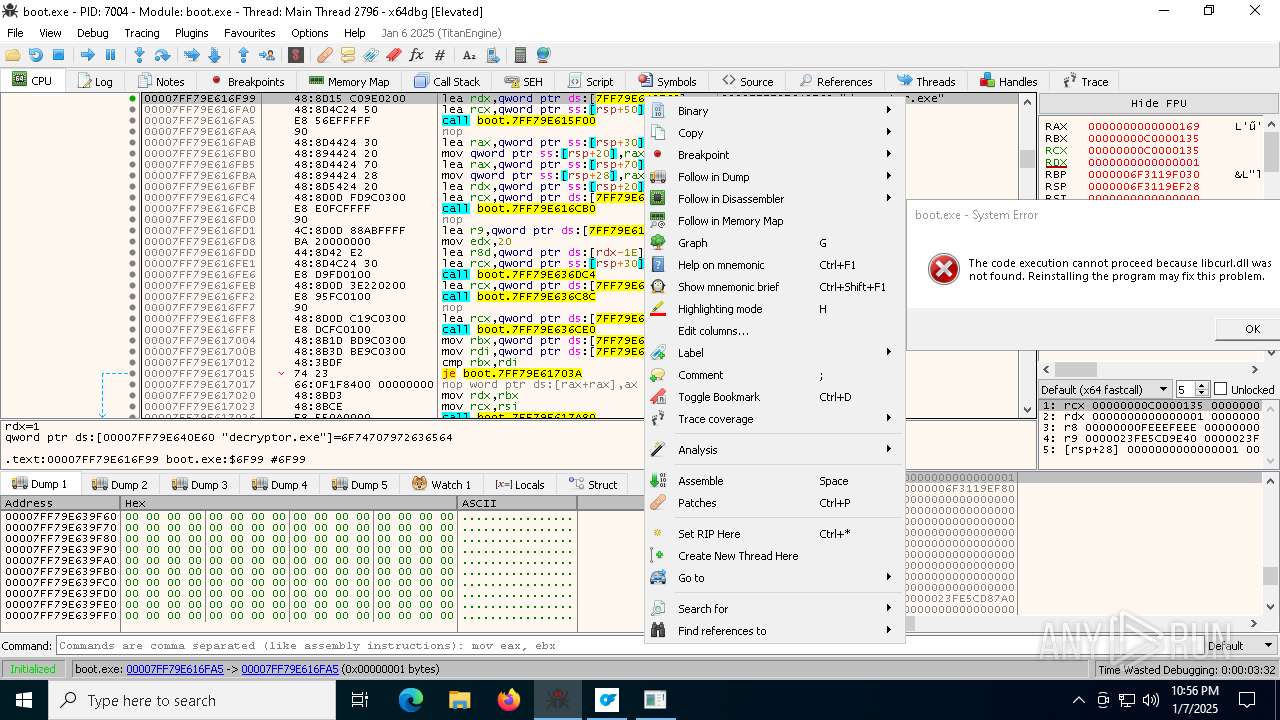Viewport: 1280px width, 720px height.
Task: Expand the Search for submenu
Action: point(775,609)
